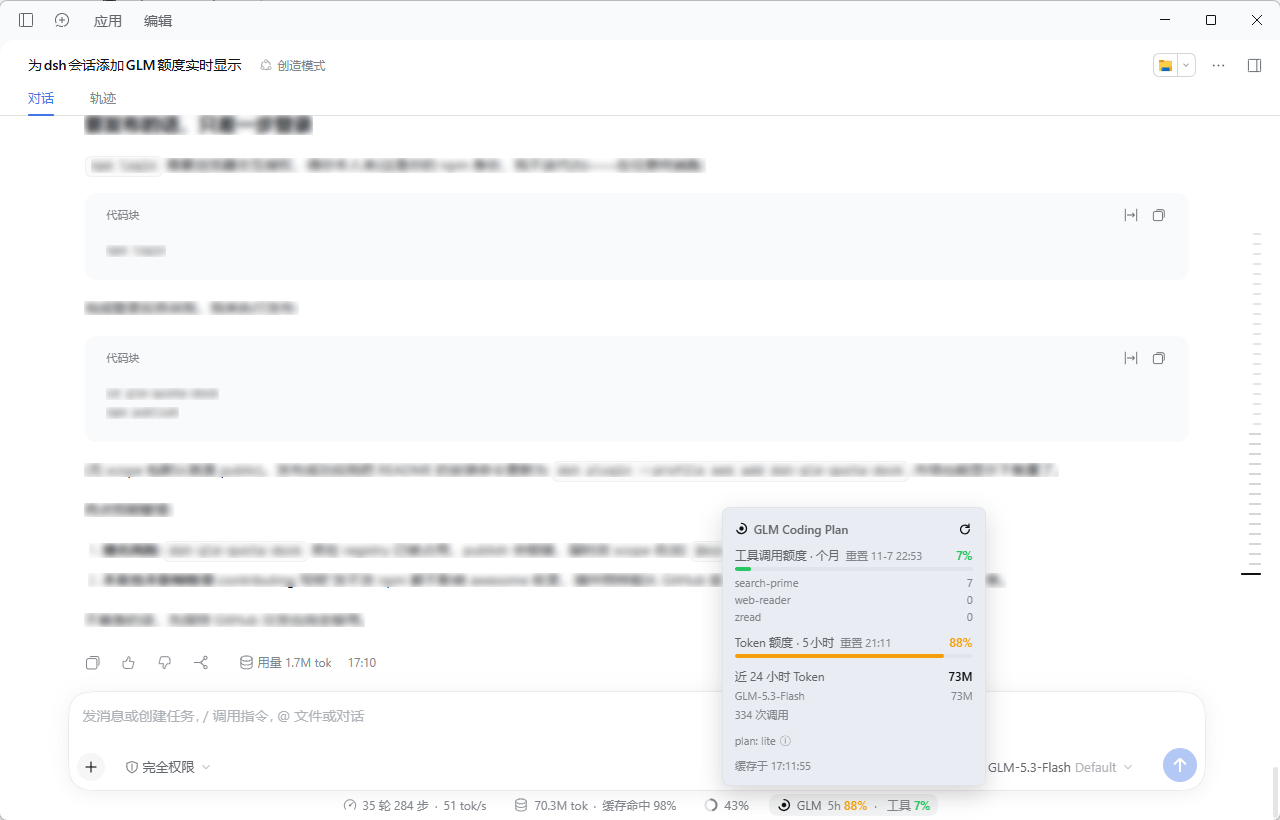Click the conversation title 为 dsh 会话添加 GLM 额度实时显示

[135, 65]
